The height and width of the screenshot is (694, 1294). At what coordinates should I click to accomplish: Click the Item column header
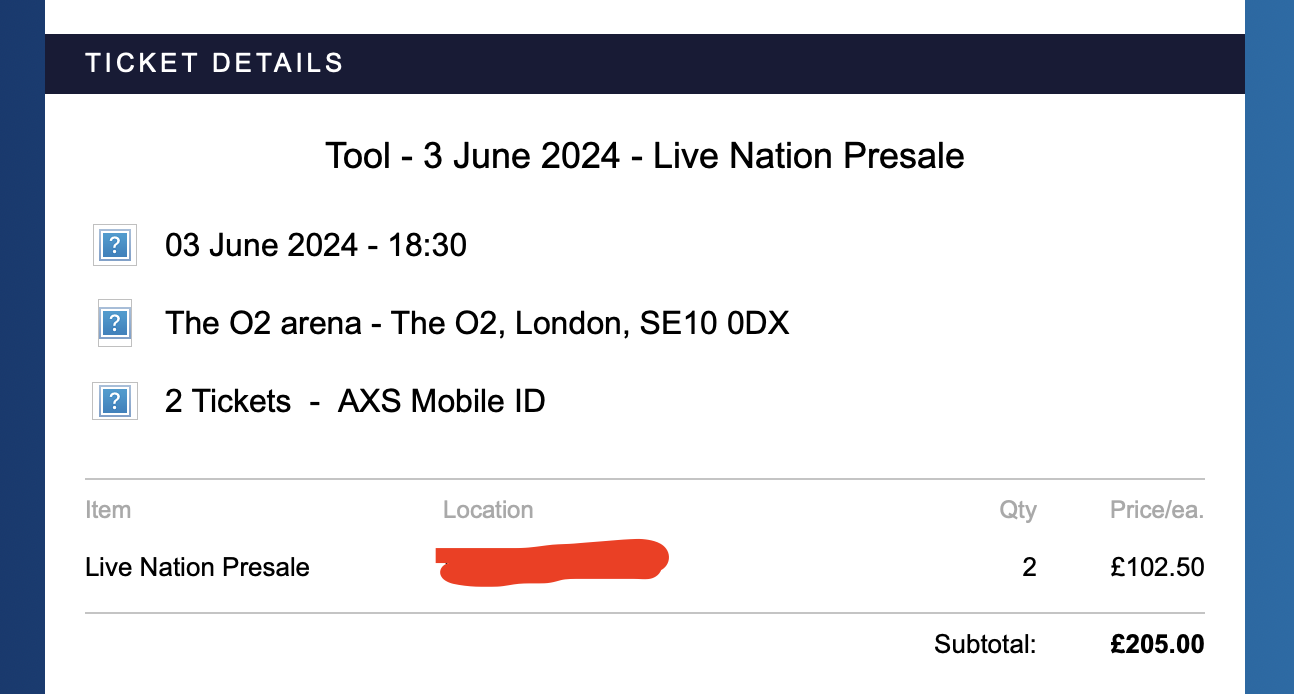coord(108,510)
